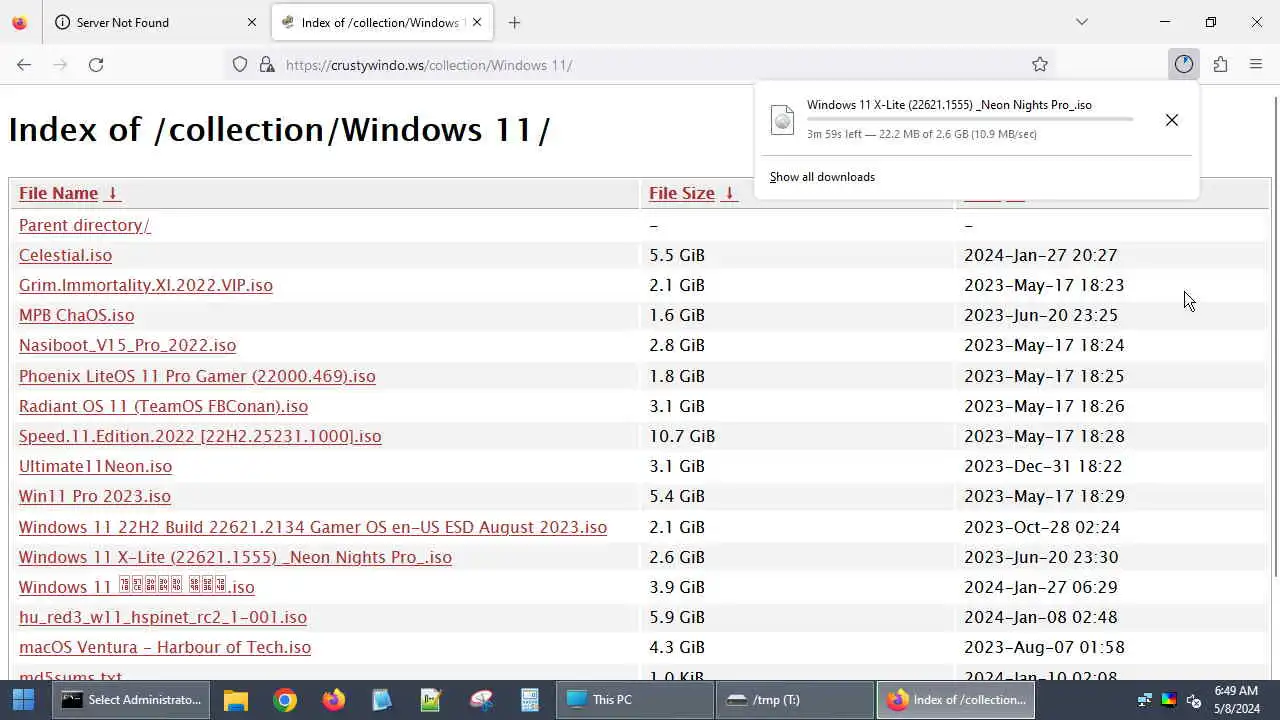Click the browser Back arrow

24,64
